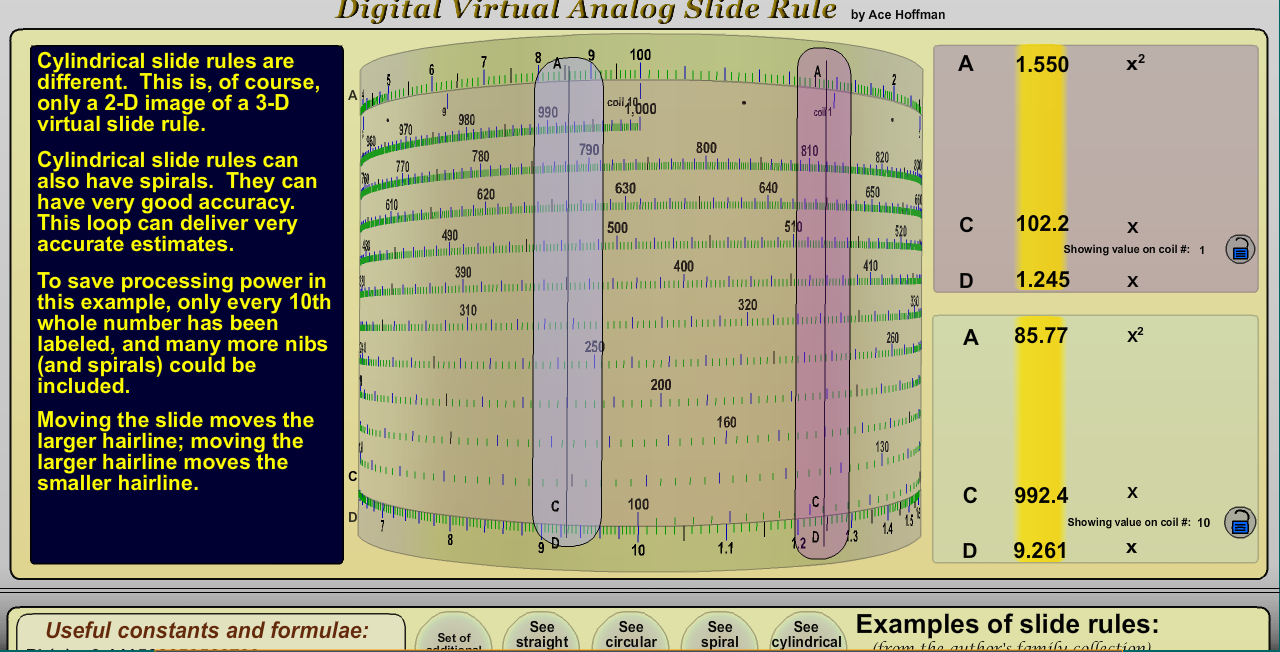Image resolution: width=1280 pixels, height=652 pixels.
Task: Select the A value 1.550 readout
Action: (1042, 64)
